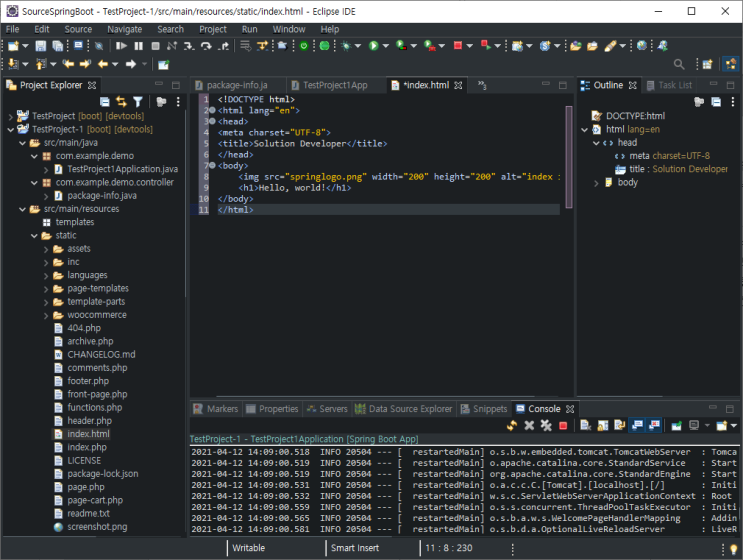Open the Navigate menu
This screenshot has width=743, height=560.
[x=124, y=29]
